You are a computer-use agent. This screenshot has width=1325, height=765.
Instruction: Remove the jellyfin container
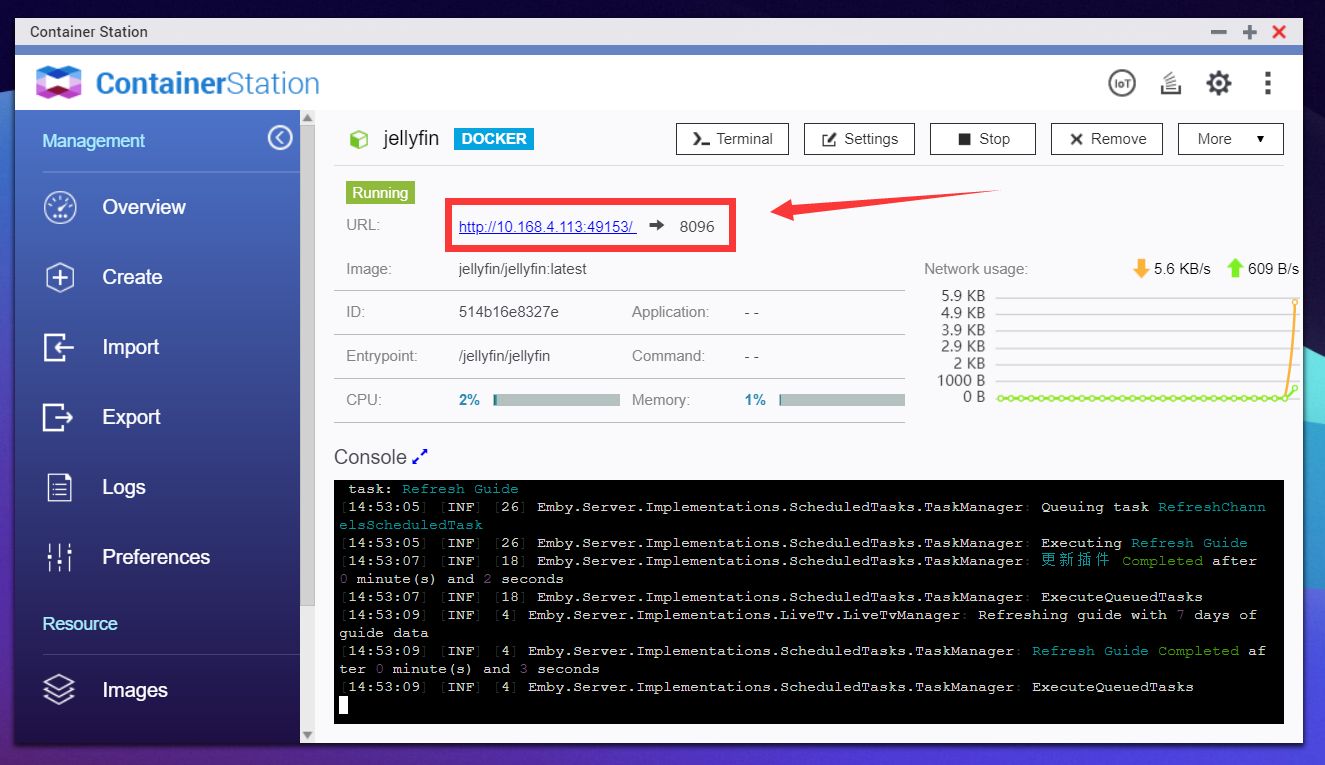click(1107, 139)
